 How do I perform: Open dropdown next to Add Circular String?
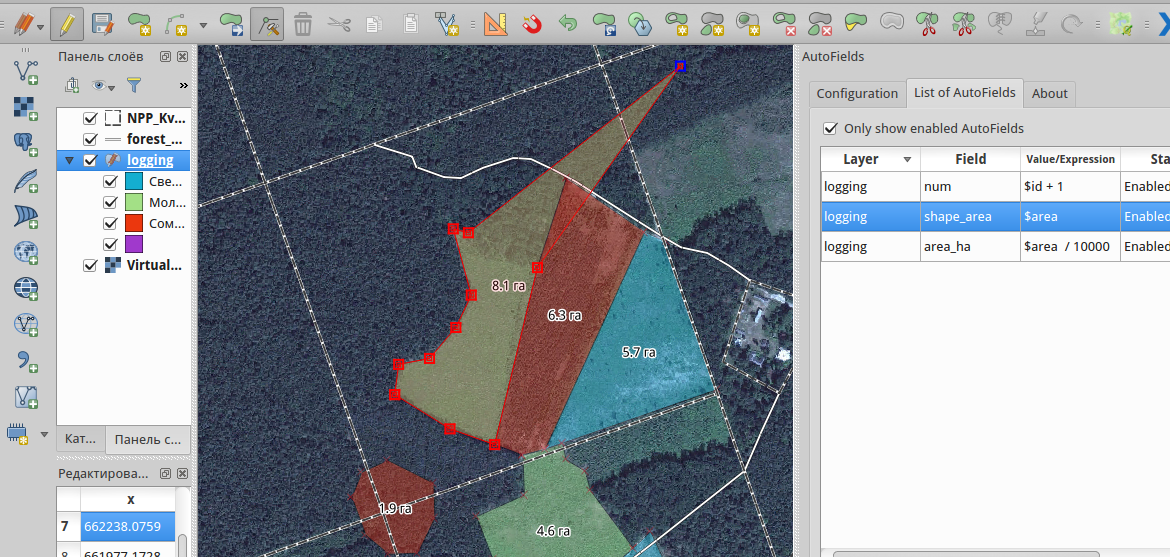[204, 26]
